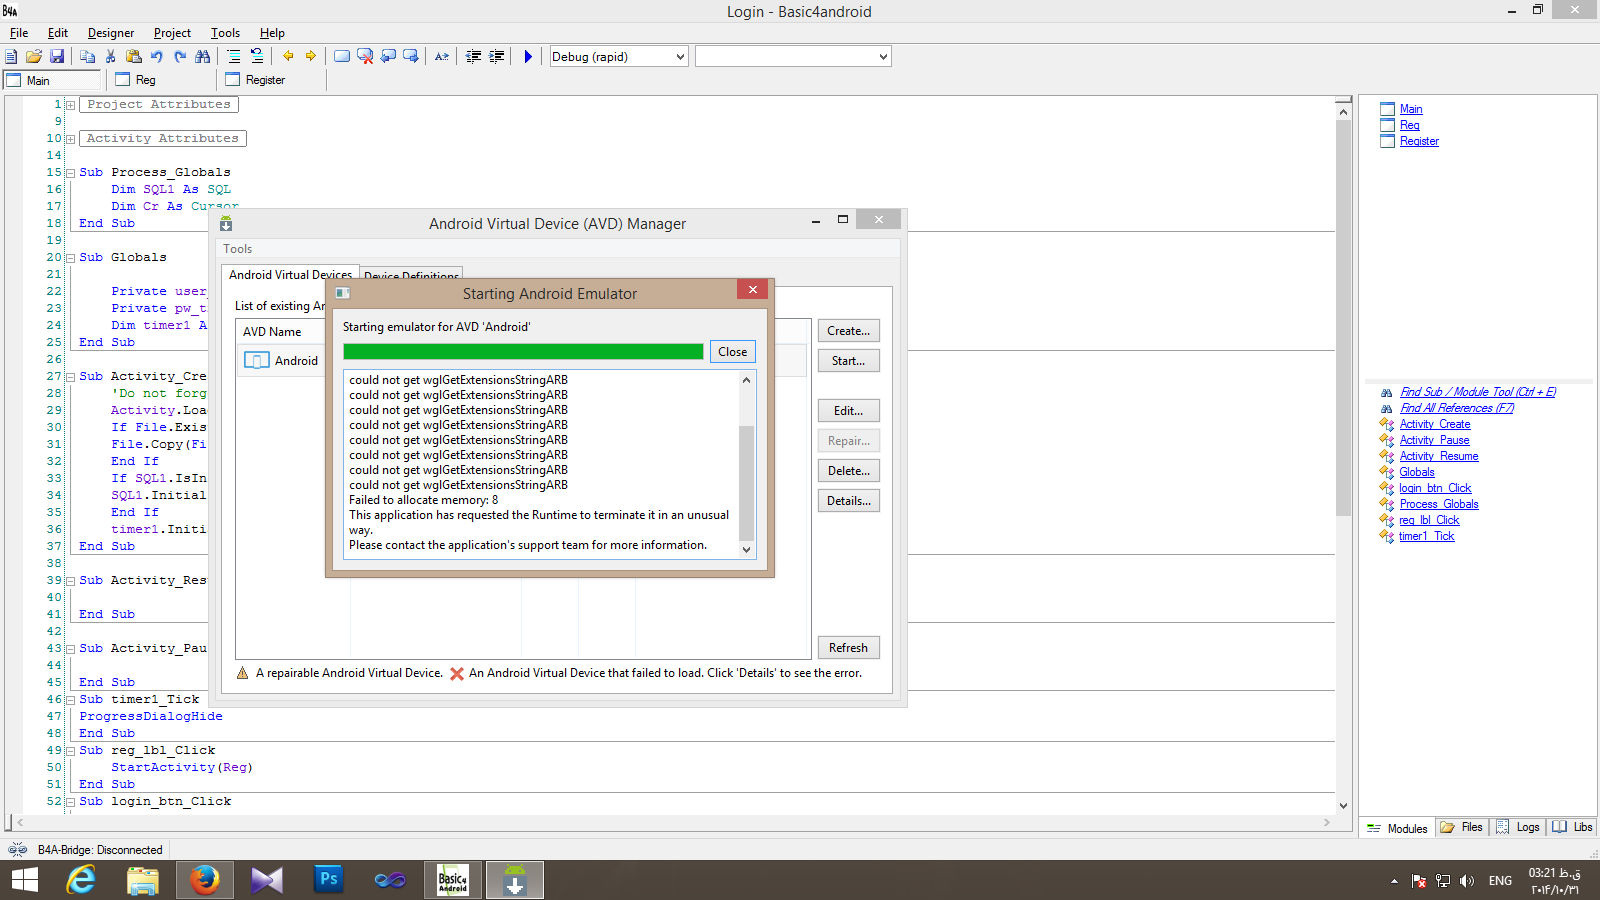Image resolution: width=1600 pixels, height=900 pixels.
Task: Click the Undo arrow icon
Action: pyautogui.click(x=157, y=57)
